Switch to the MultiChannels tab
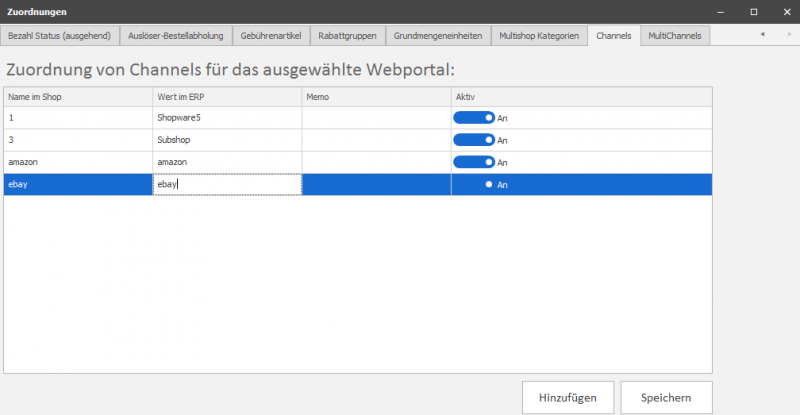Image resolution: width=800 pixels, height=415 pixels. pos(676,35)
